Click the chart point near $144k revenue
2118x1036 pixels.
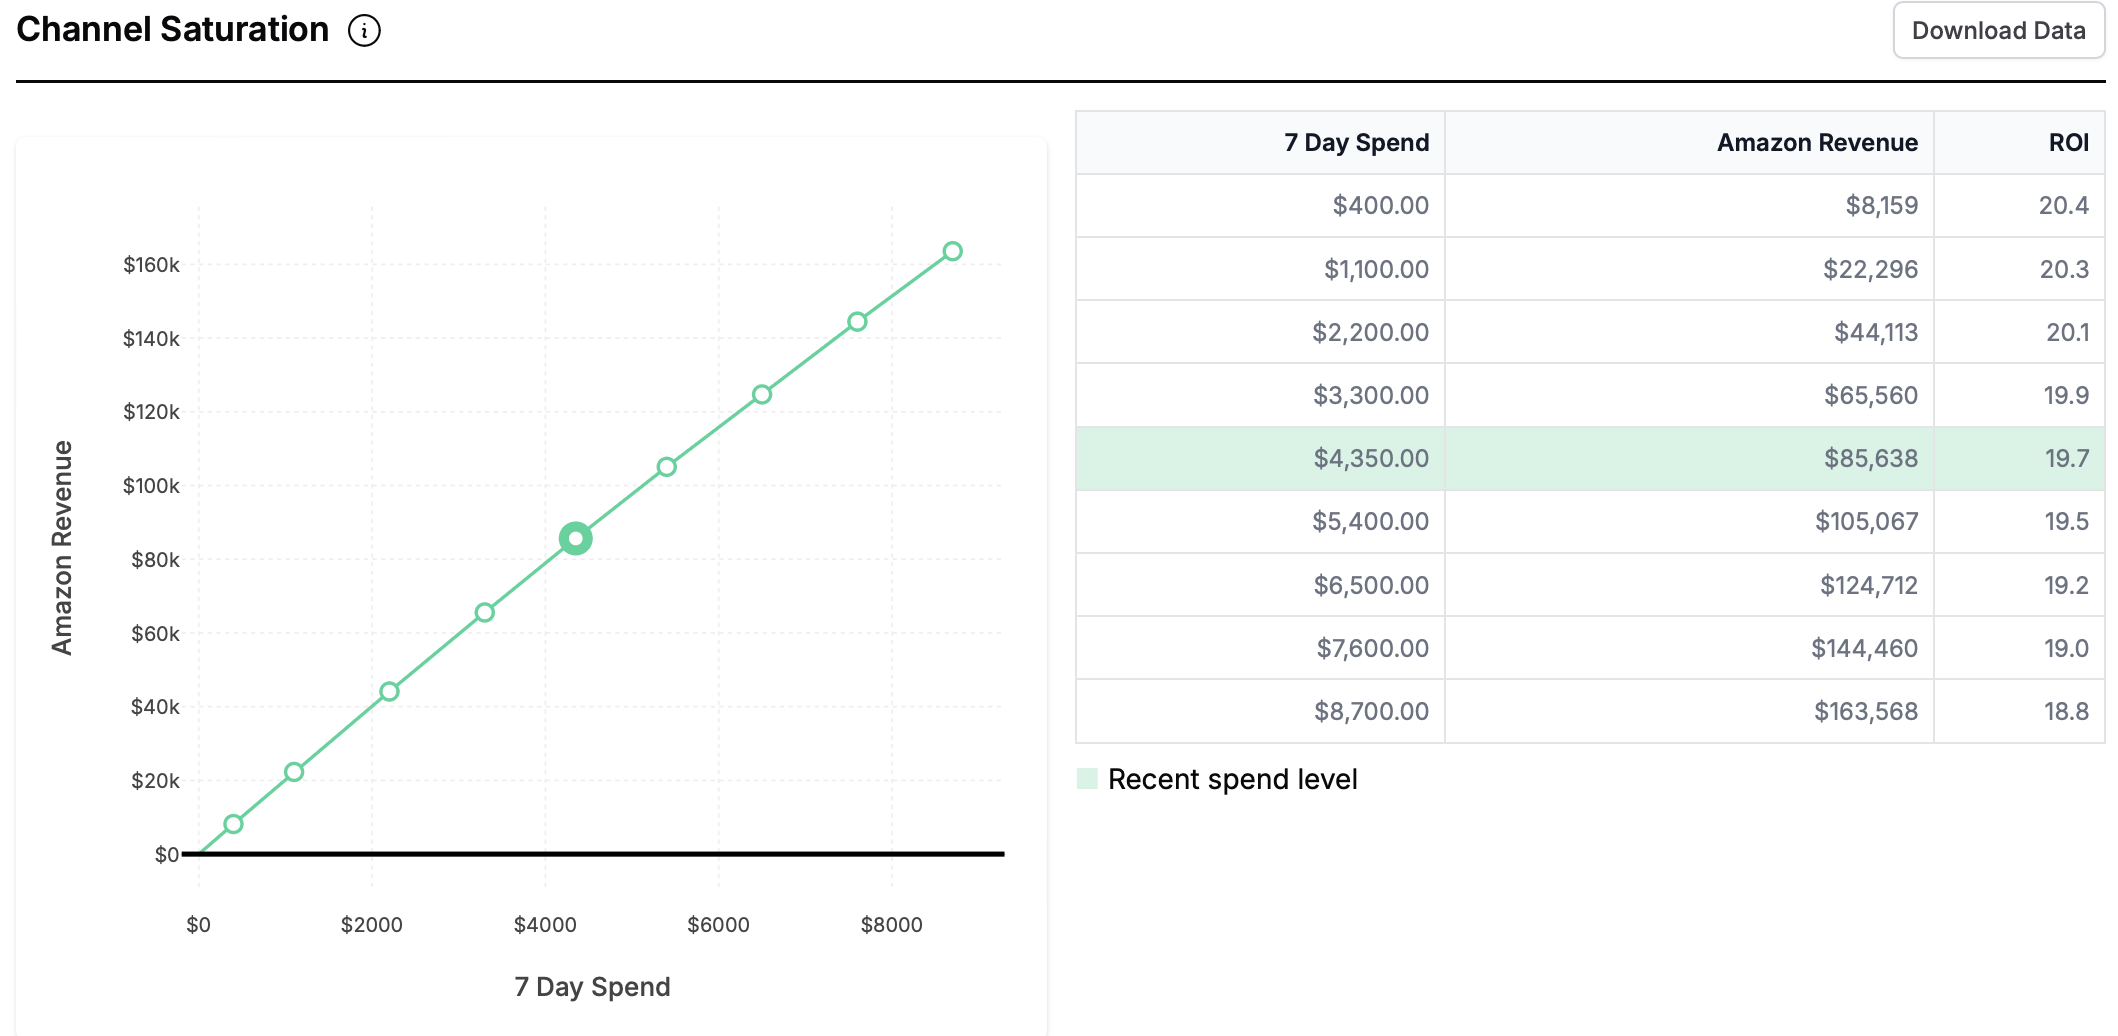point(857,322)
